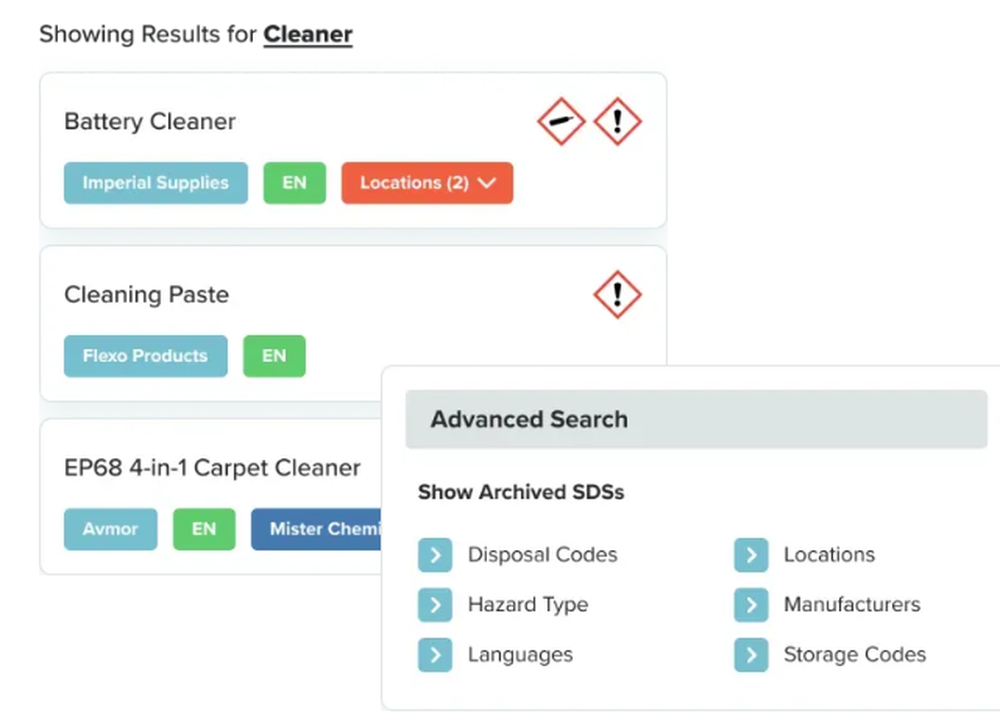
Task: Click the Manufacturers chevron icon
Action: (751, 604)
